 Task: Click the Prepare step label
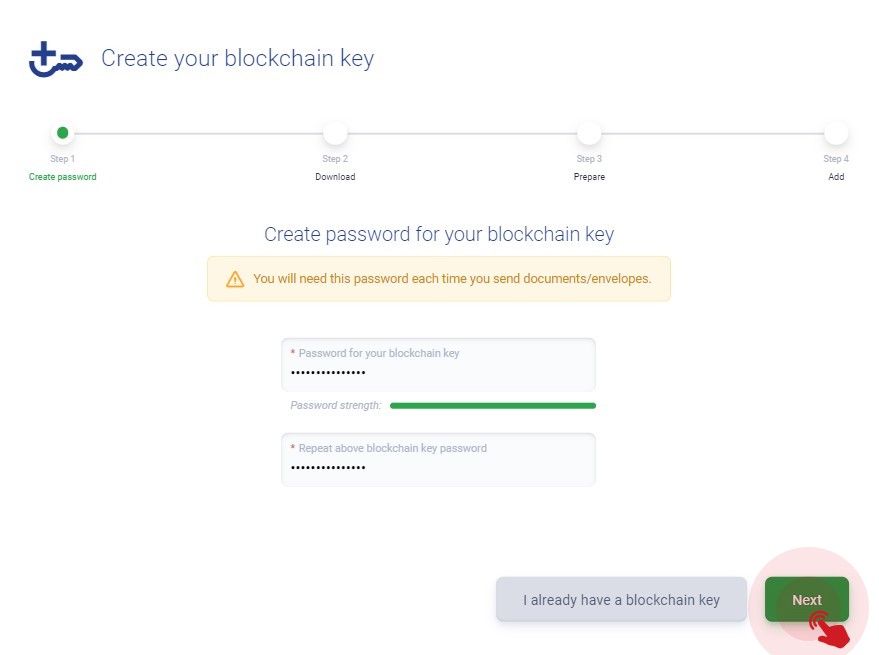pos(589,177)
